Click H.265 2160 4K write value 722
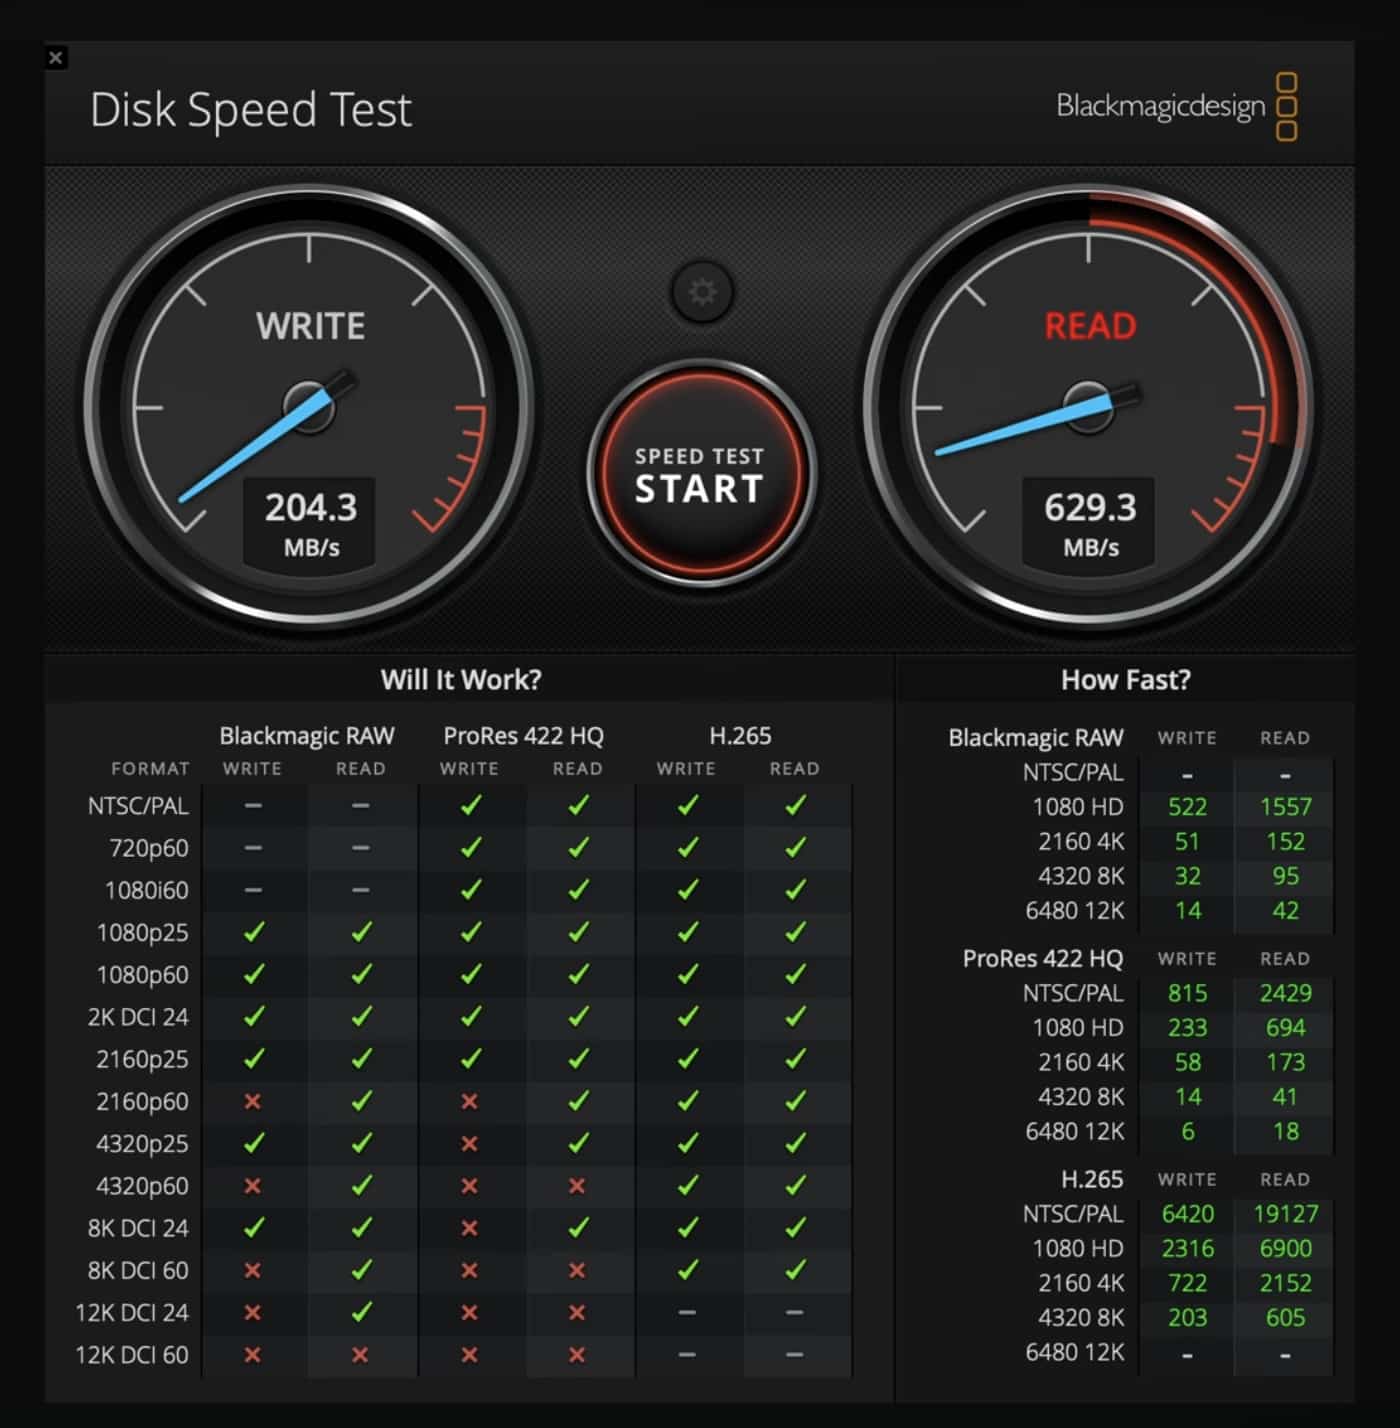 click(1187, 1283)
